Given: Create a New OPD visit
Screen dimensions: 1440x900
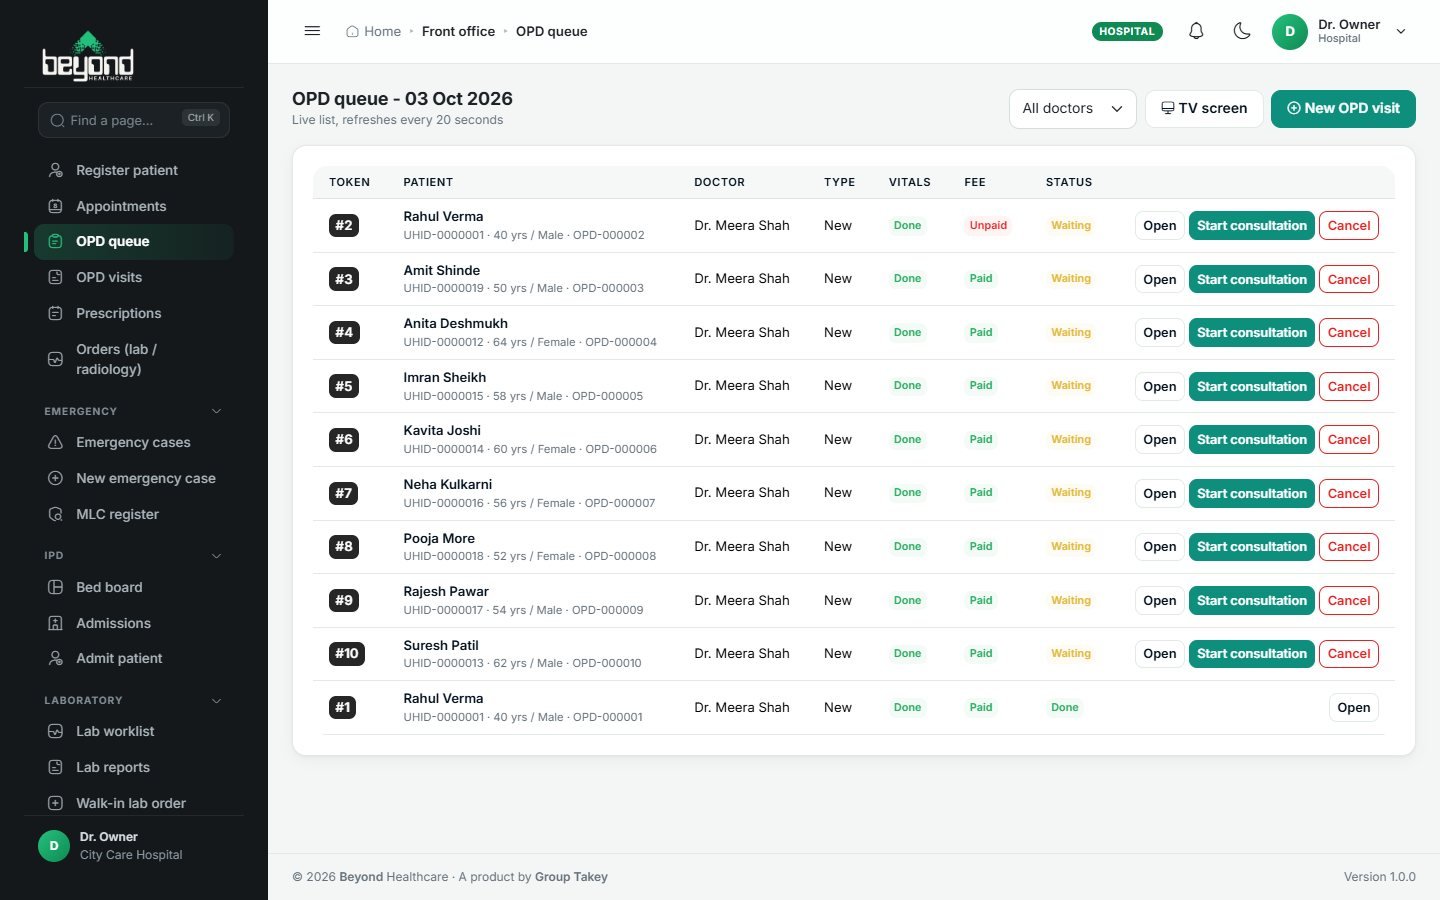Looking at the screenshot, I should click(x=1343, y=108).
